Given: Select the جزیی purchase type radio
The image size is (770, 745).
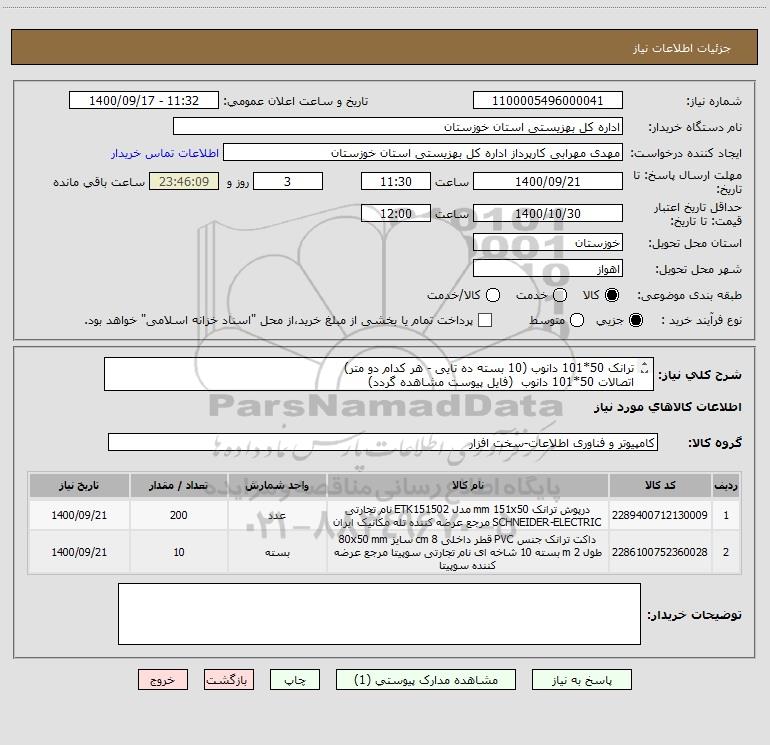Looking at the screenshot, I should coord(635,321).
